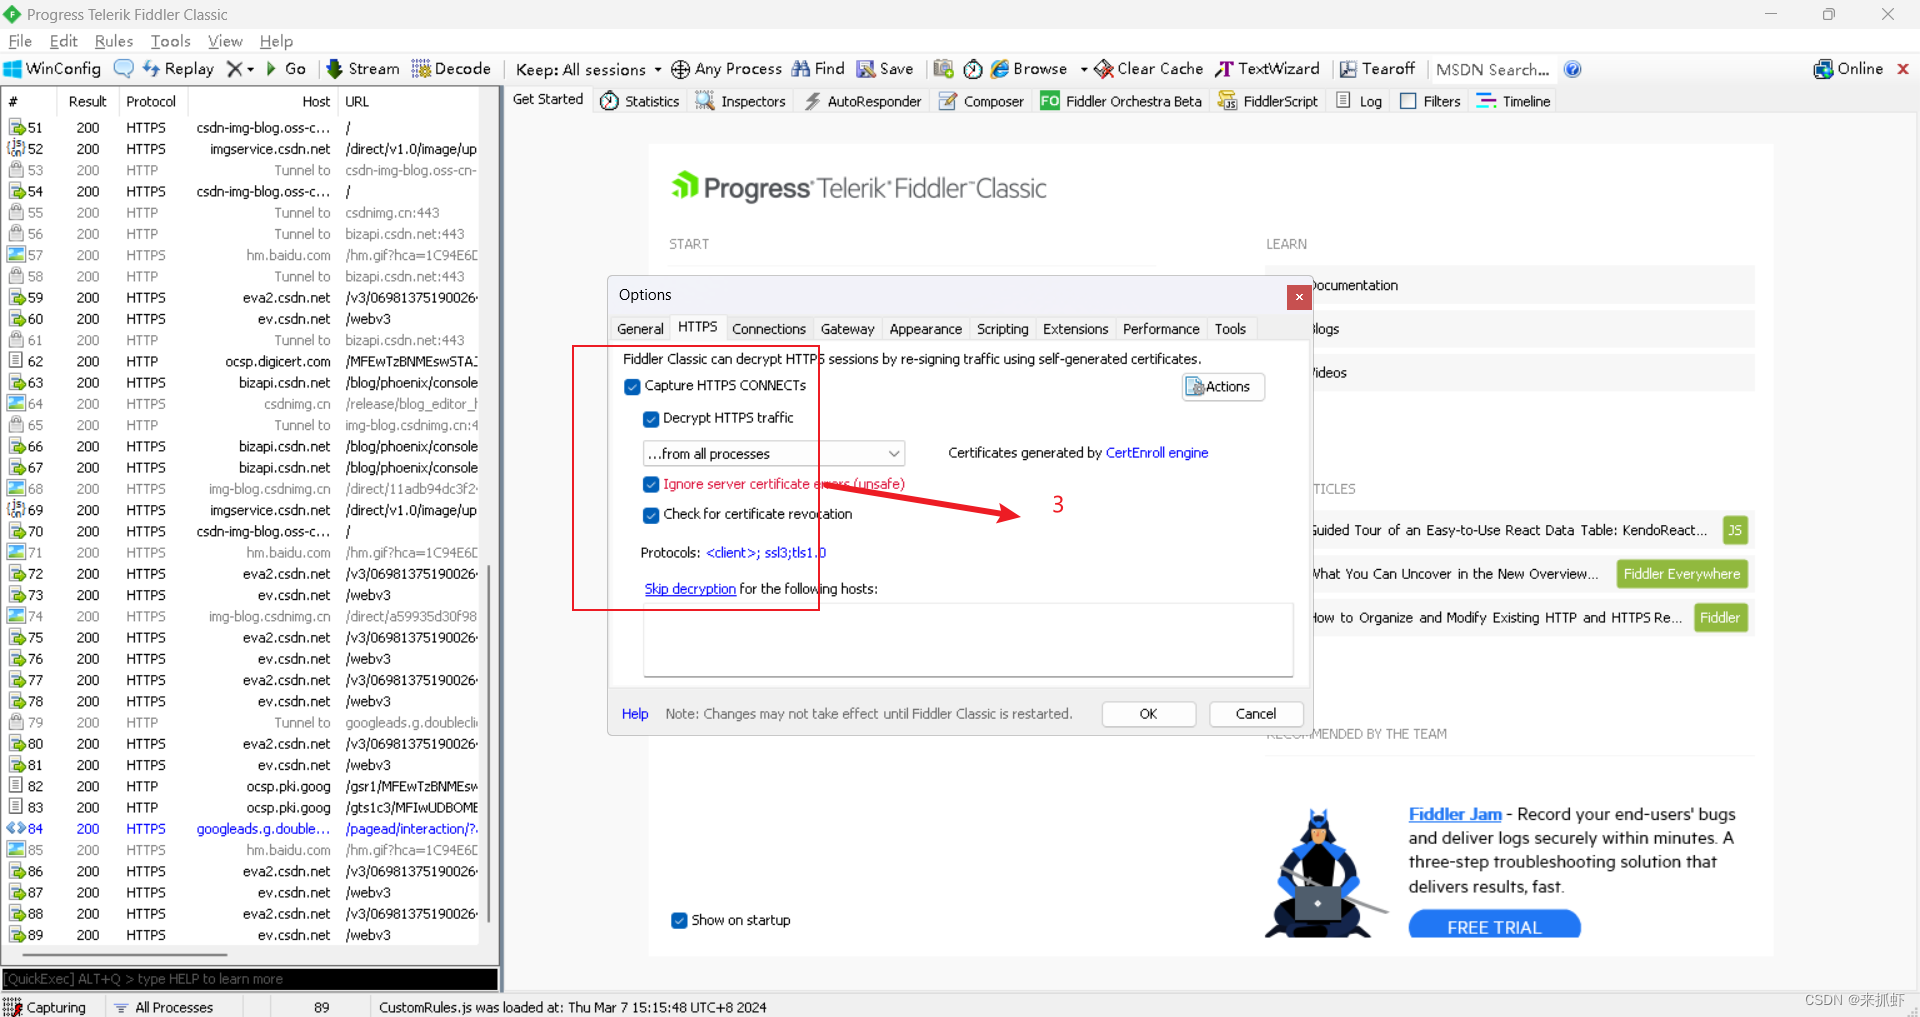Click the comment speech bubble icon
The width and height of the screenshot is (1920, 1017).
124,69
